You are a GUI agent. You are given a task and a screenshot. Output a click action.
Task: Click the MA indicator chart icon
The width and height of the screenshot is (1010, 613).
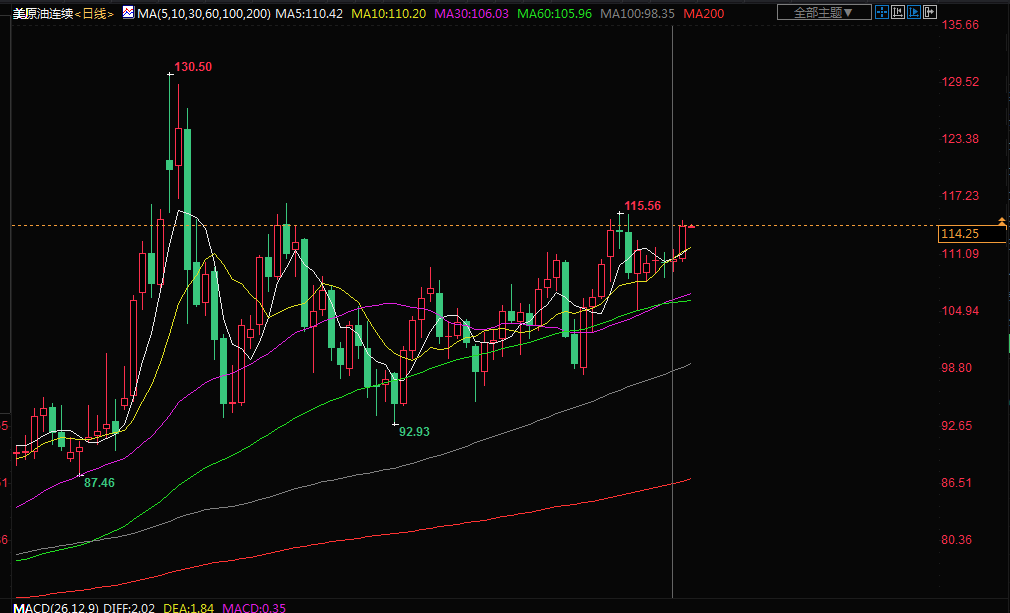tap(128, 13)
